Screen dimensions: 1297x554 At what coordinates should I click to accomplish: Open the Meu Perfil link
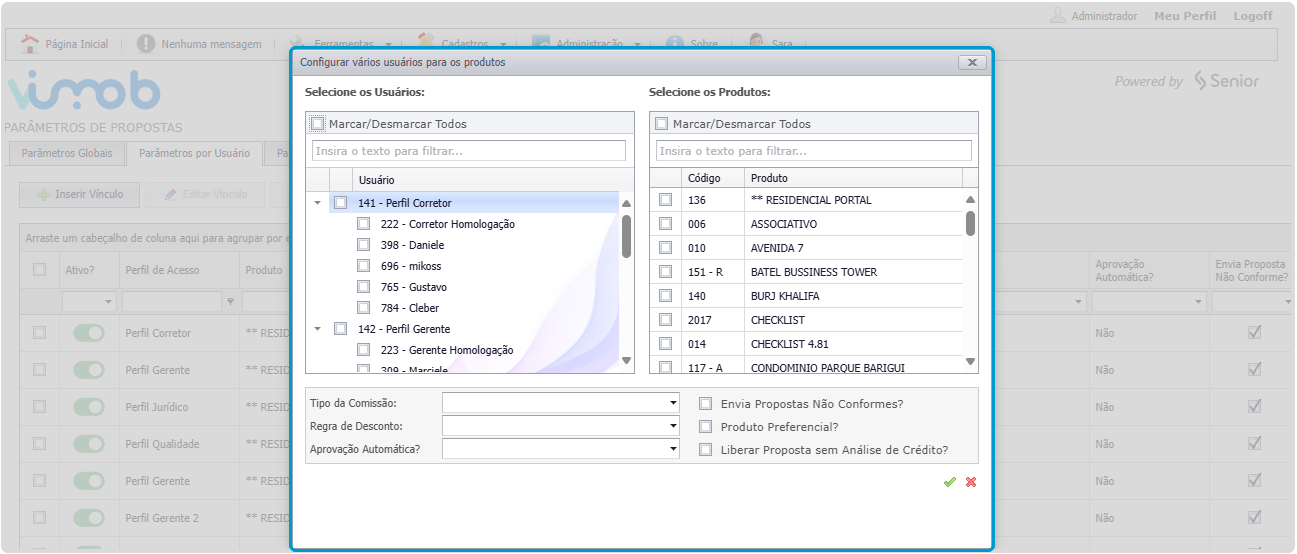pos(1185,16)
